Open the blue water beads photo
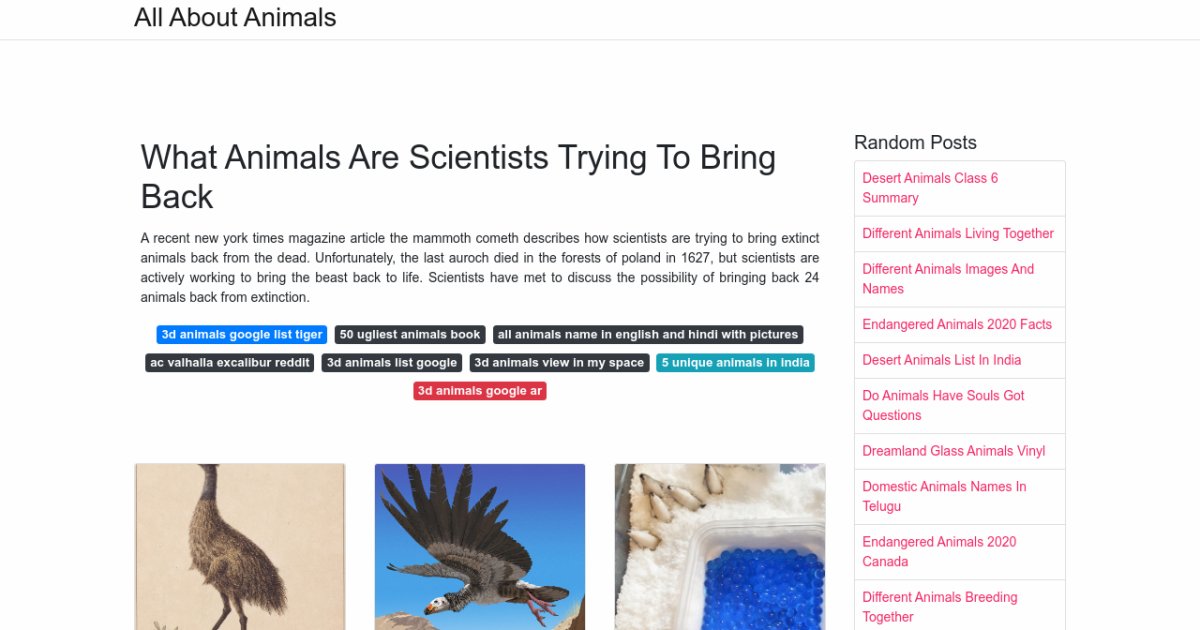 pyautogui.click(x=720, y=546)
